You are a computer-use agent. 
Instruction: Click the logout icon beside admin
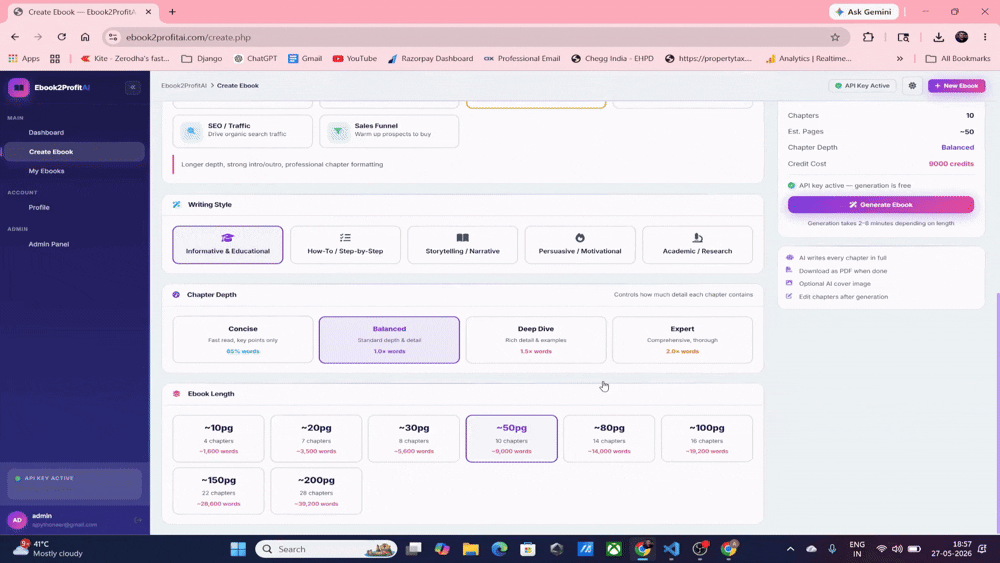(x=138, y=520)
